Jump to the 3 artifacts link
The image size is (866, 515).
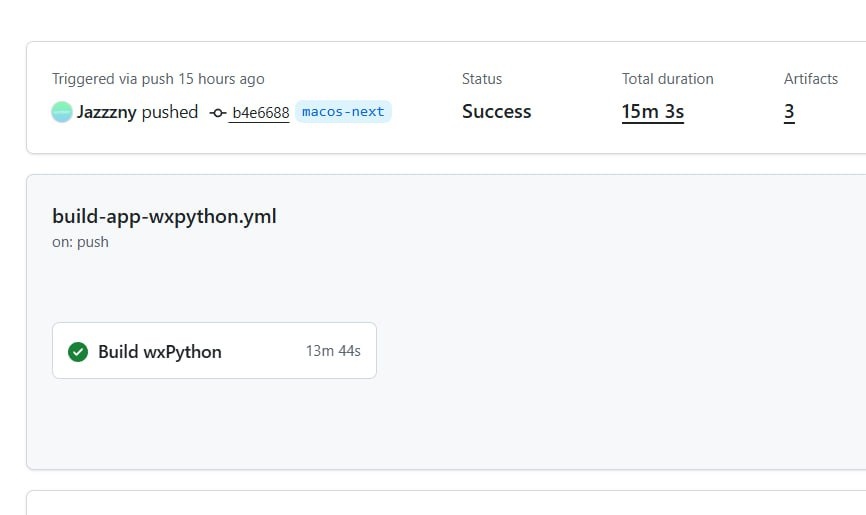pos(789,112)
